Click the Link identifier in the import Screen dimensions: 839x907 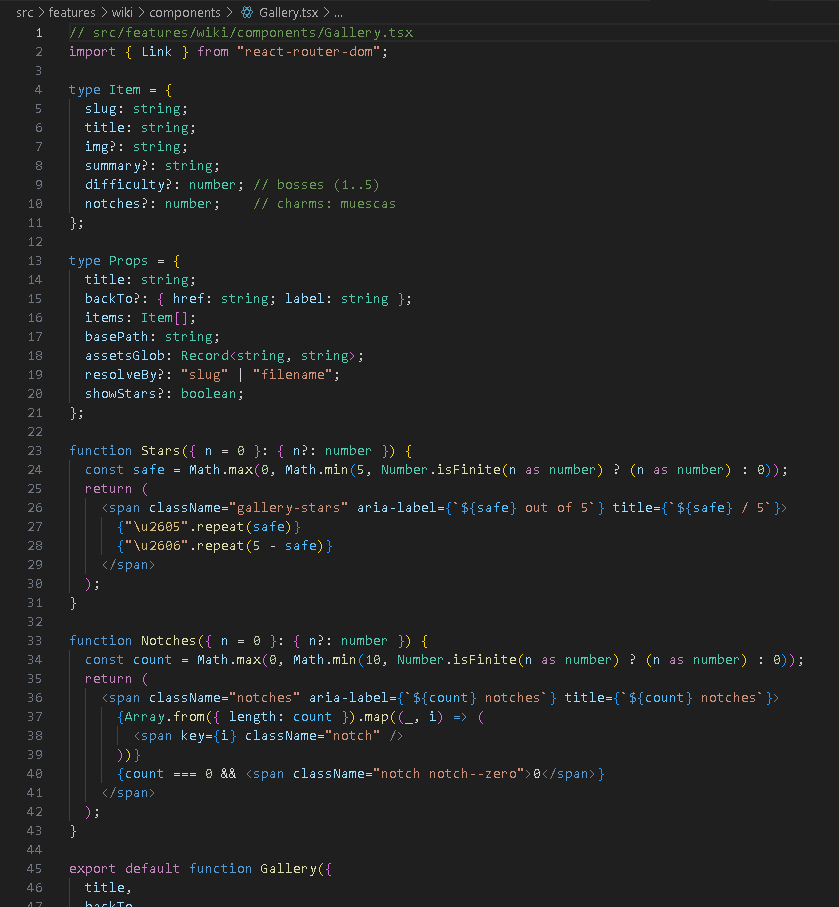click(x=156, y=51)
